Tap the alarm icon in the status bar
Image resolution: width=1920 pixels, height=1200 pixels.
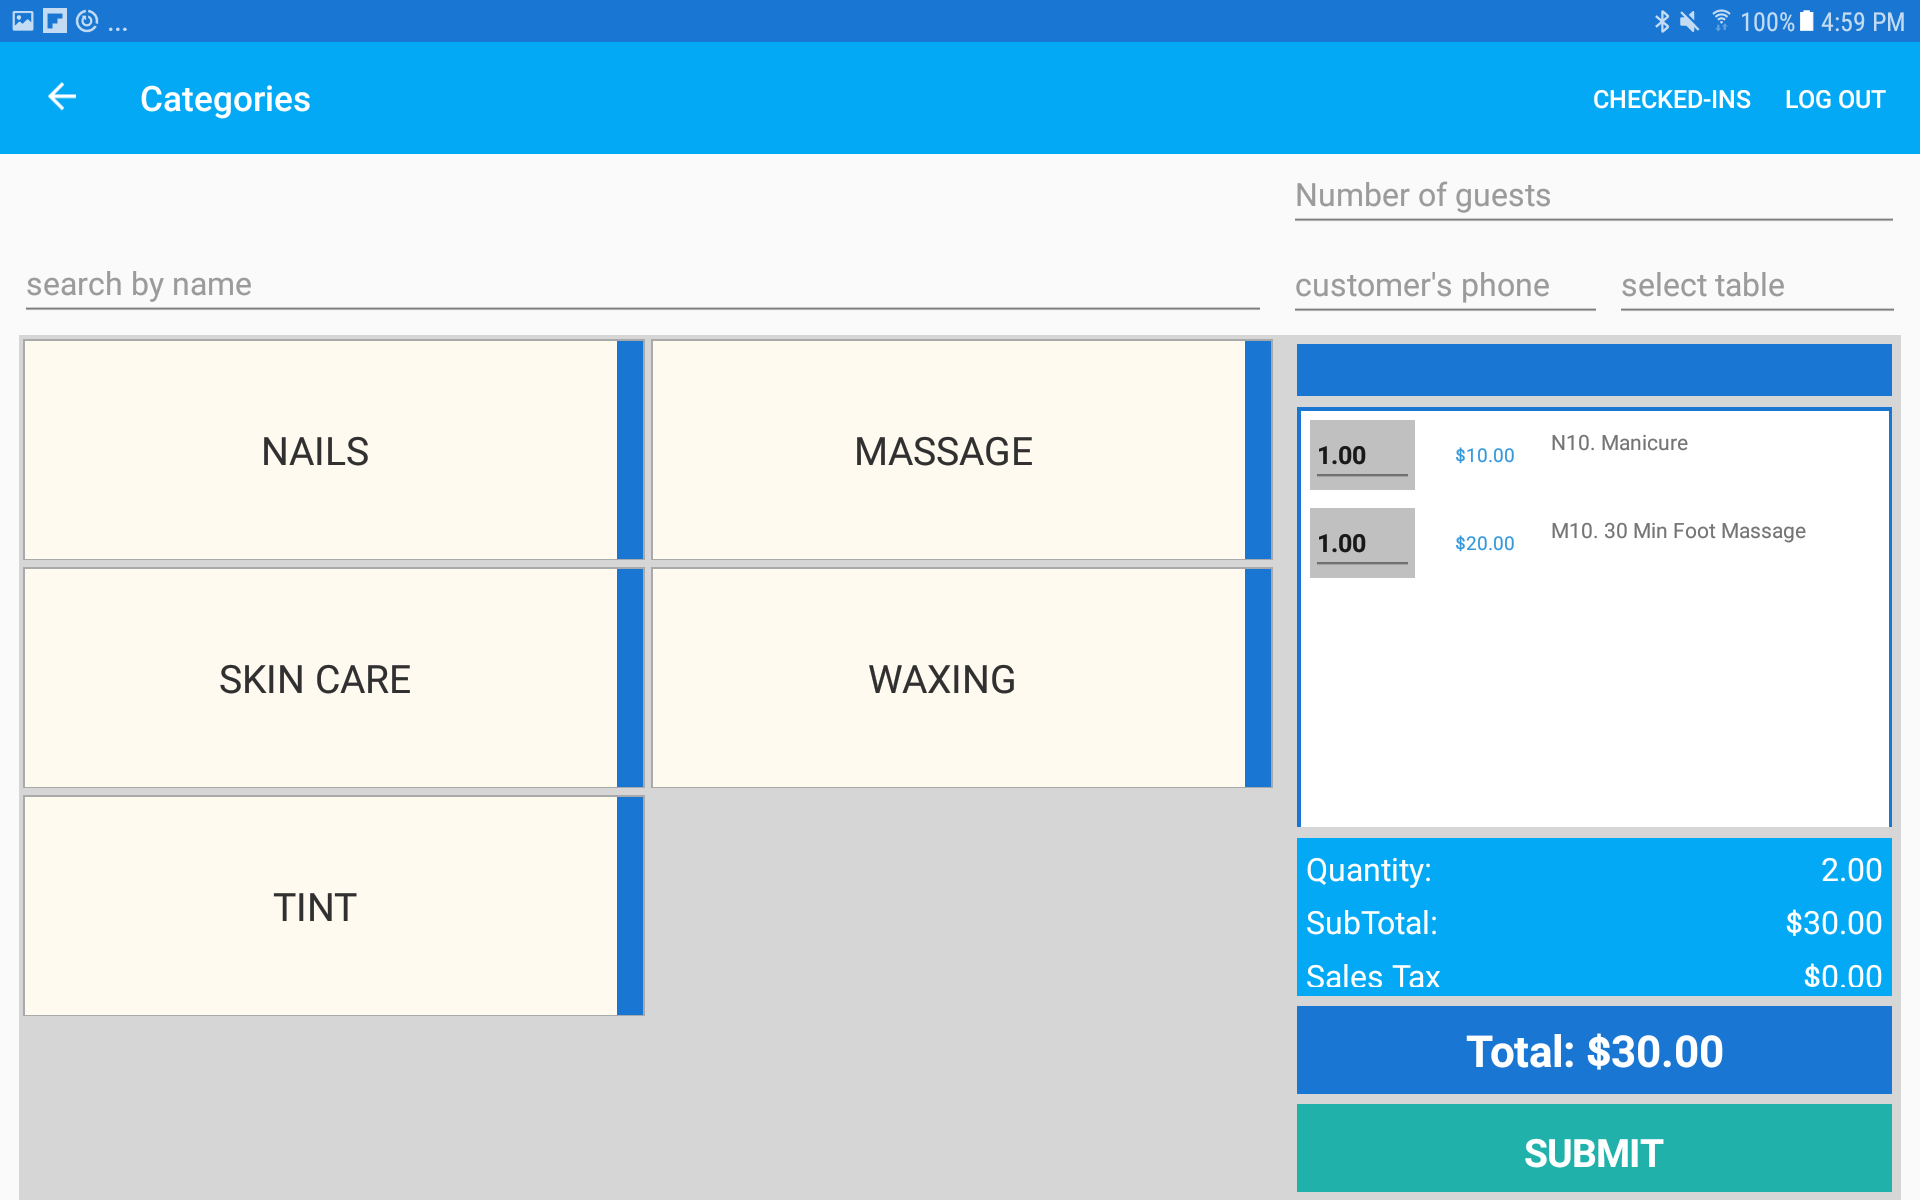[x=86, y=20]
